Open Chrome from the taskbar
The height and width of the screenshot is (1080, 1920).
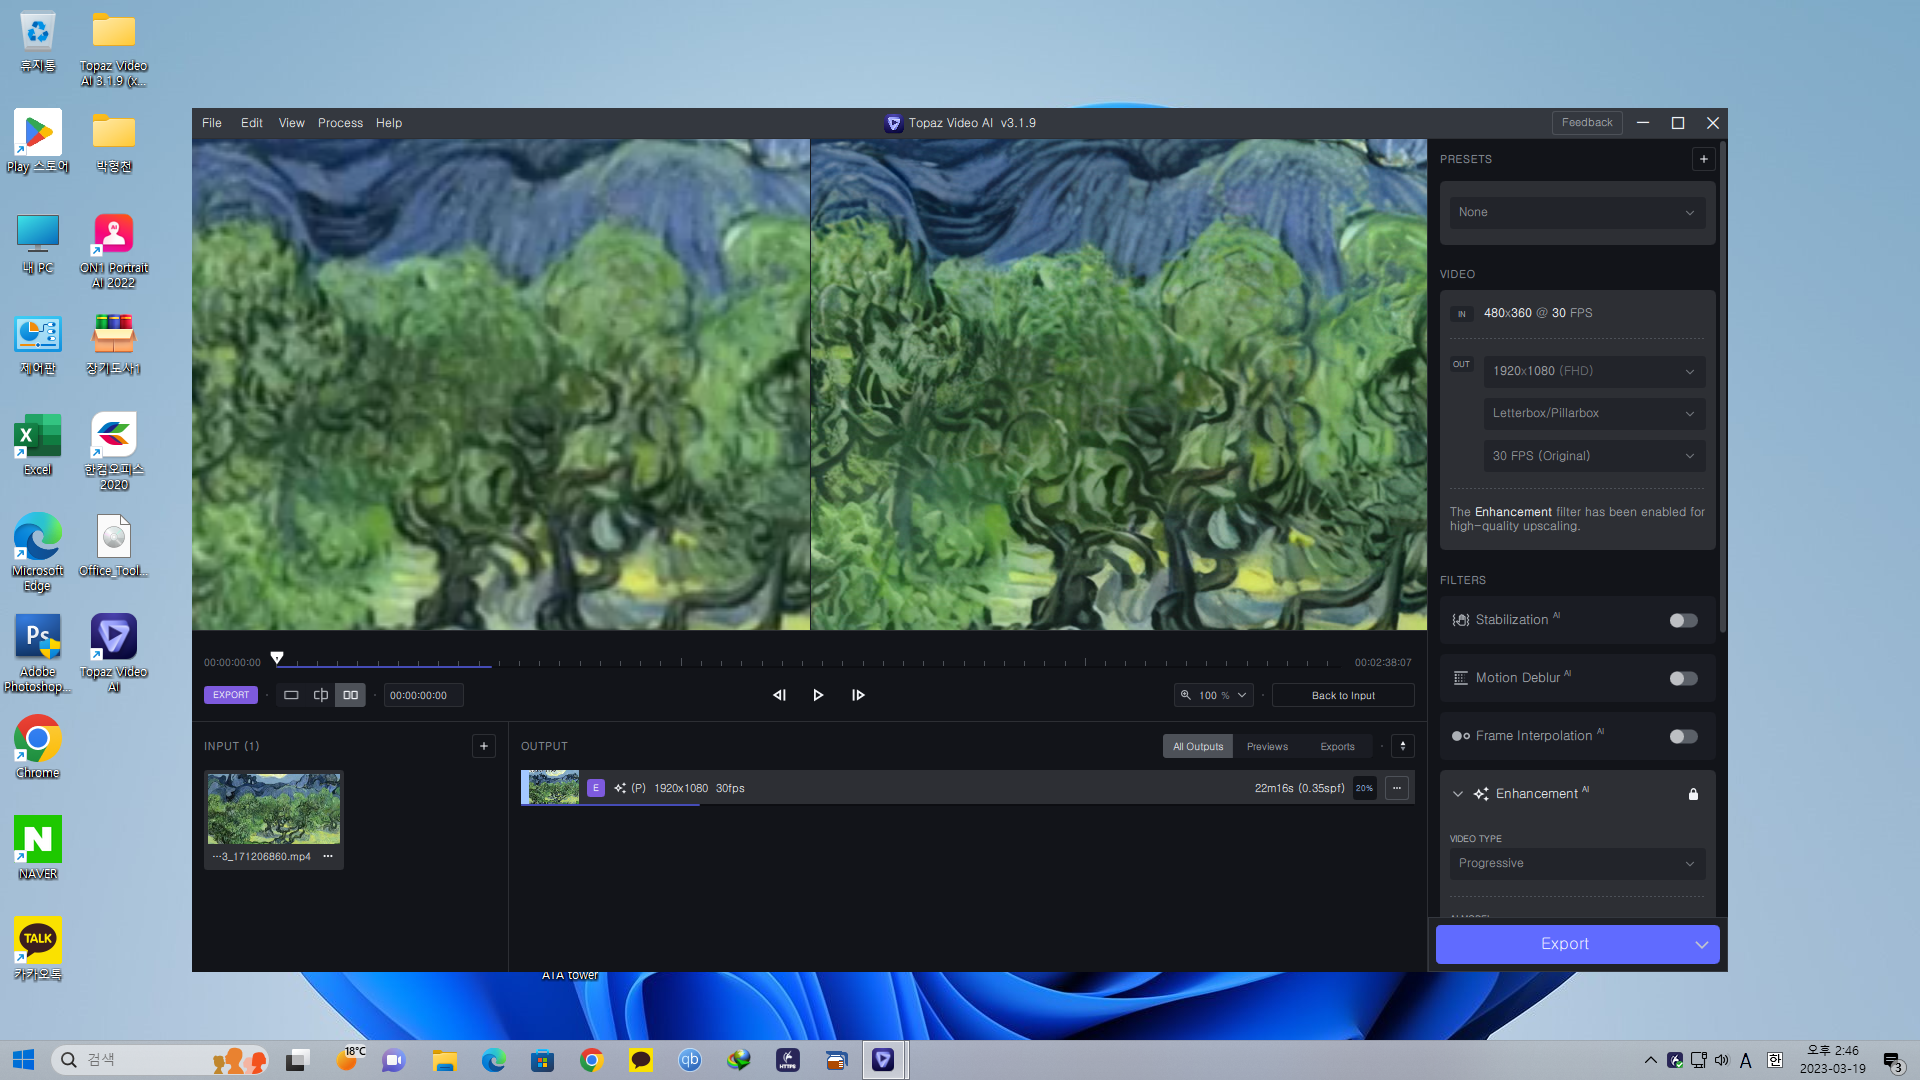pyautogui.click(x=592, y=1060)
